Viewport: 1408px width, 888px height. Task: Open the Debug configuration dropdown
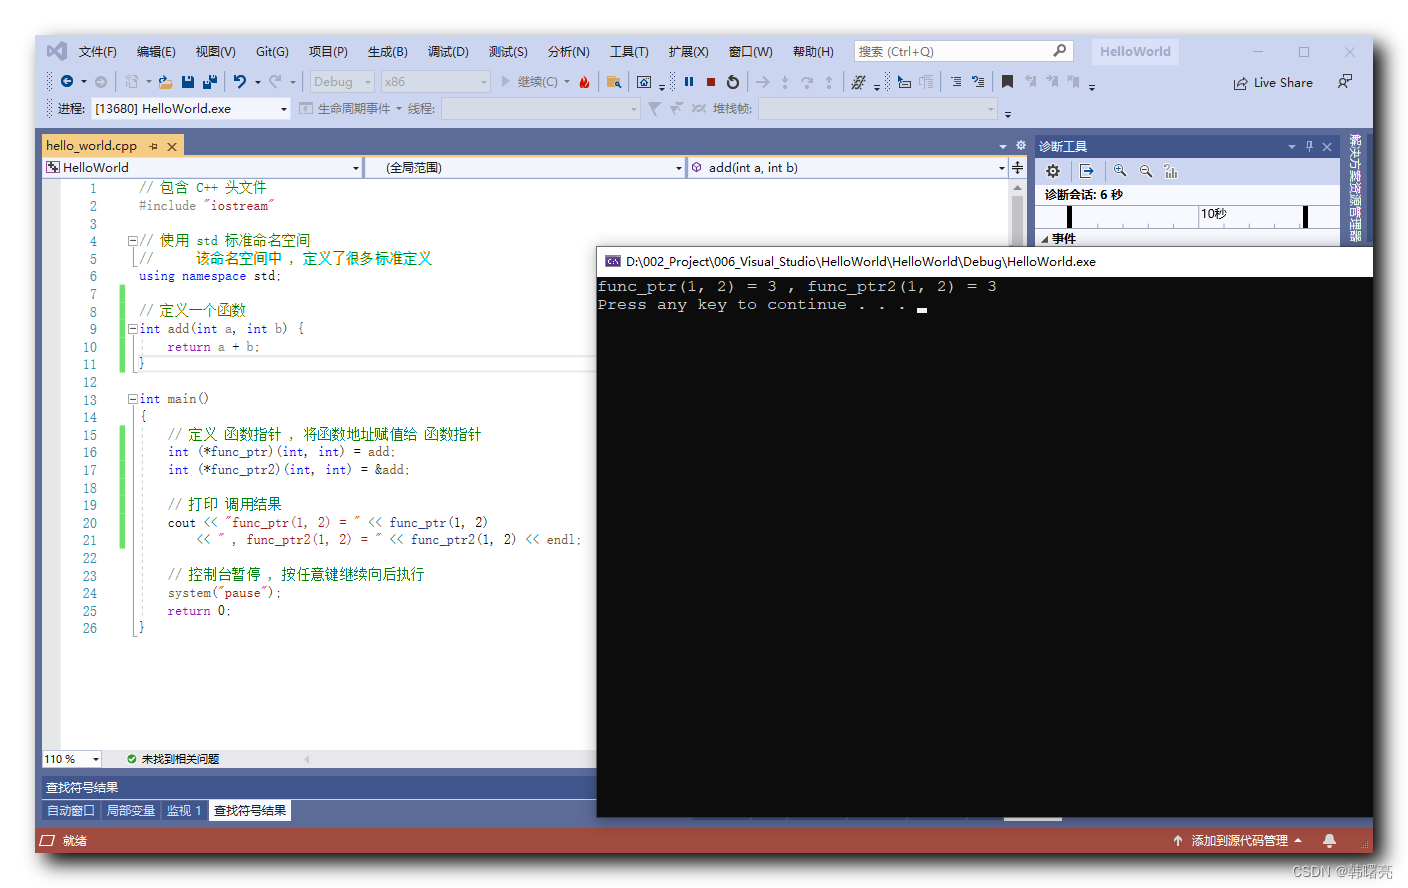pos(341,82)
